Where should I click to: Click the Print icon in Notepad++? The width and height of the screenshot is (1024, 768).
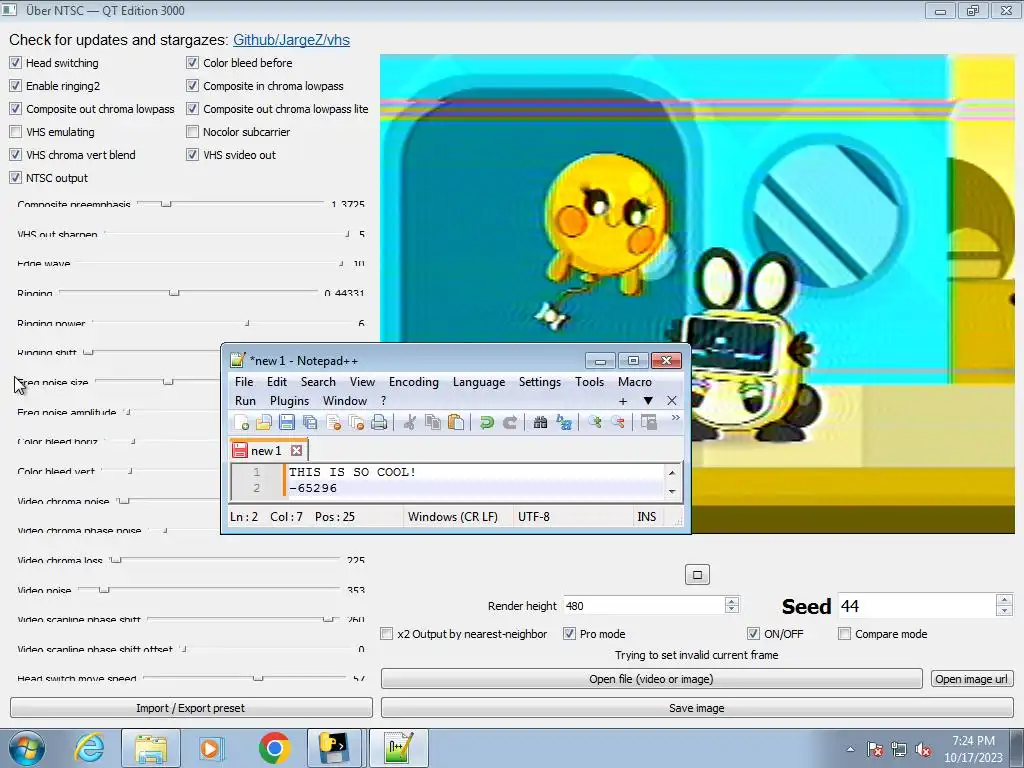click(x=379, y=423)
